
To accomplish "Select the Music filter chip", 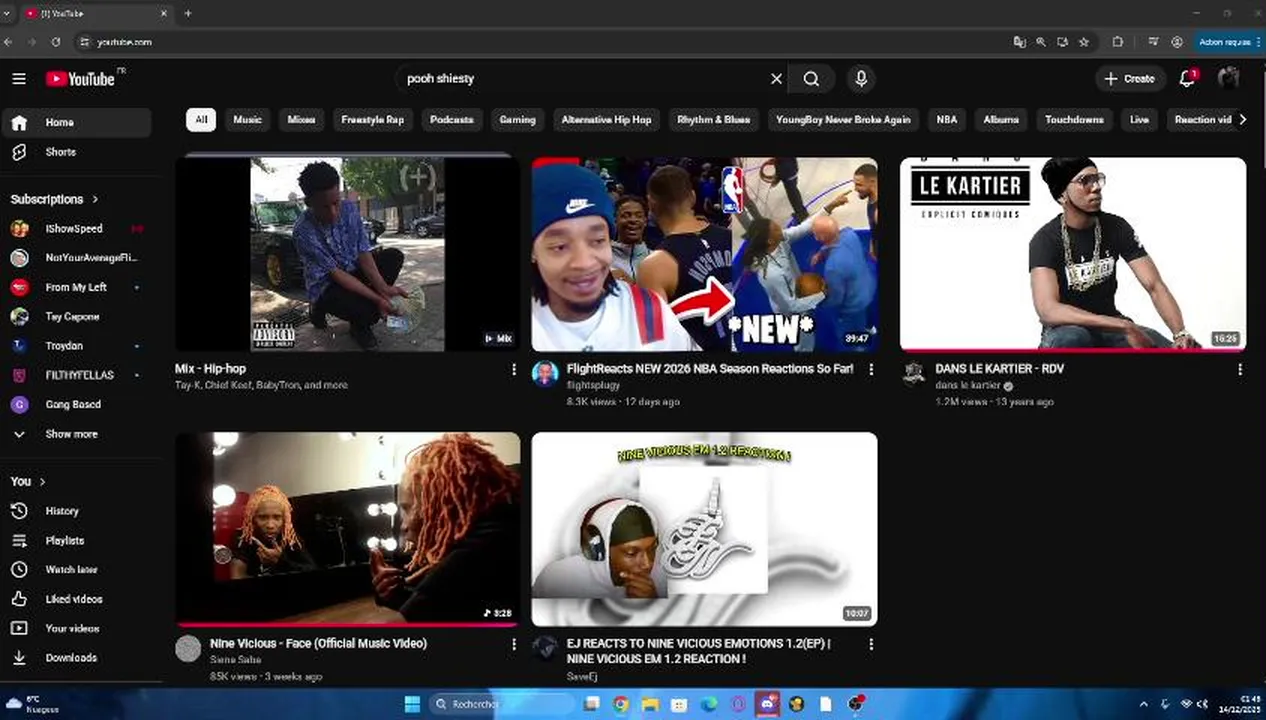I will coord(247,120).
